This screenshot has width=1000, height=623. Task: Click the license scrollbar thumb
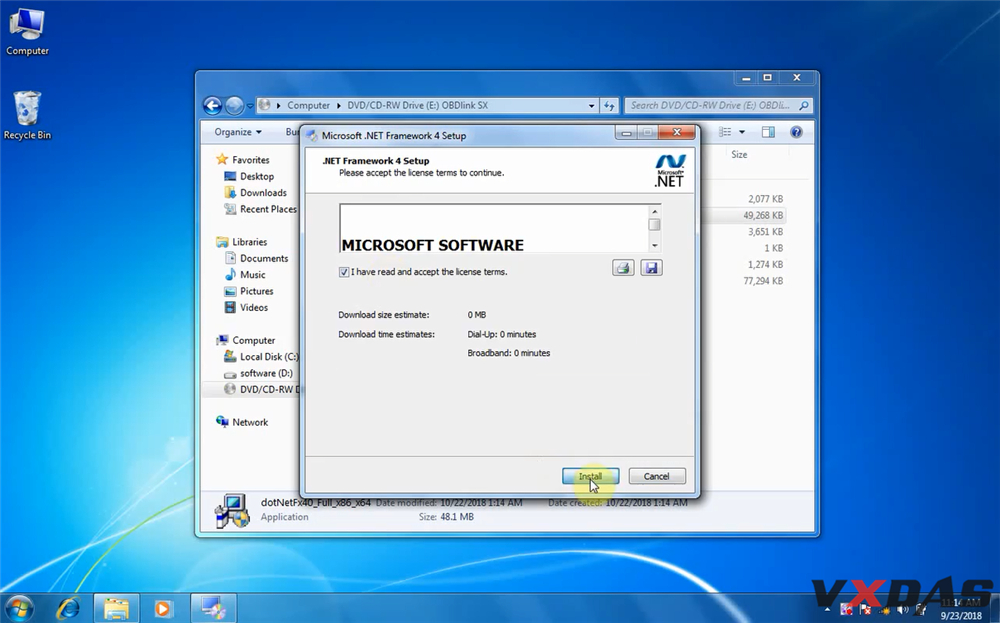point(654,224)
